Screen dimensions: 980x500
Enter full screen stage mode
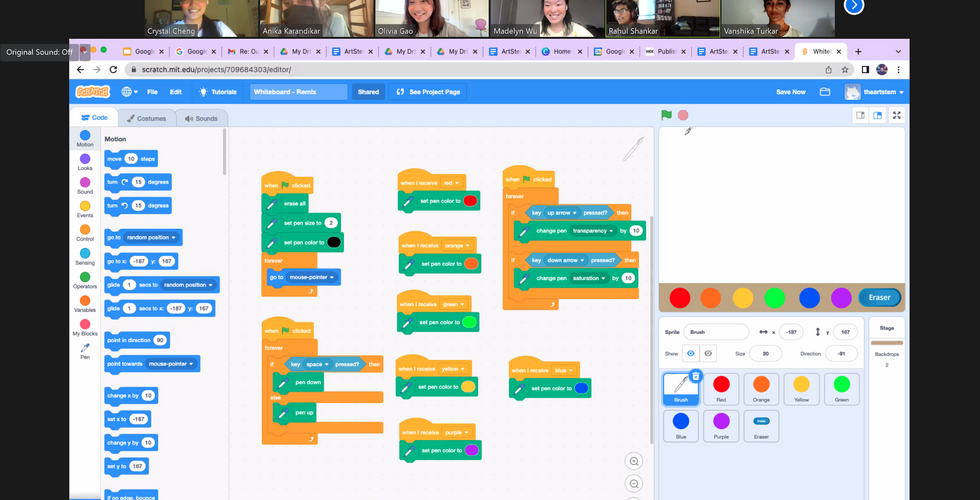897,115
